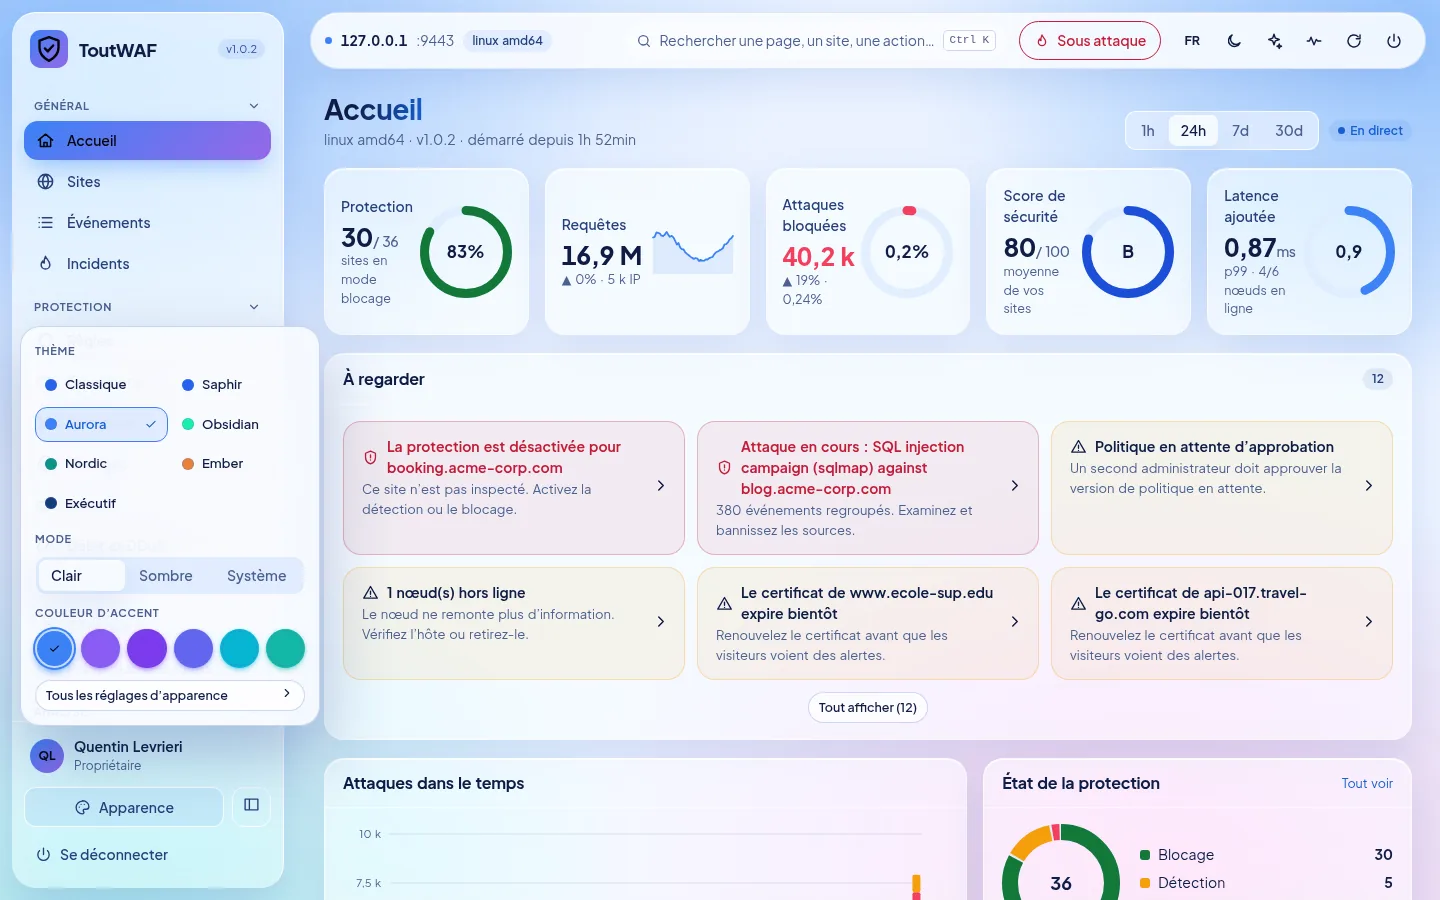Select the Saphir theme
Image resolution: width=1440 pixels, height=900 pixels.
click(238, 385)
